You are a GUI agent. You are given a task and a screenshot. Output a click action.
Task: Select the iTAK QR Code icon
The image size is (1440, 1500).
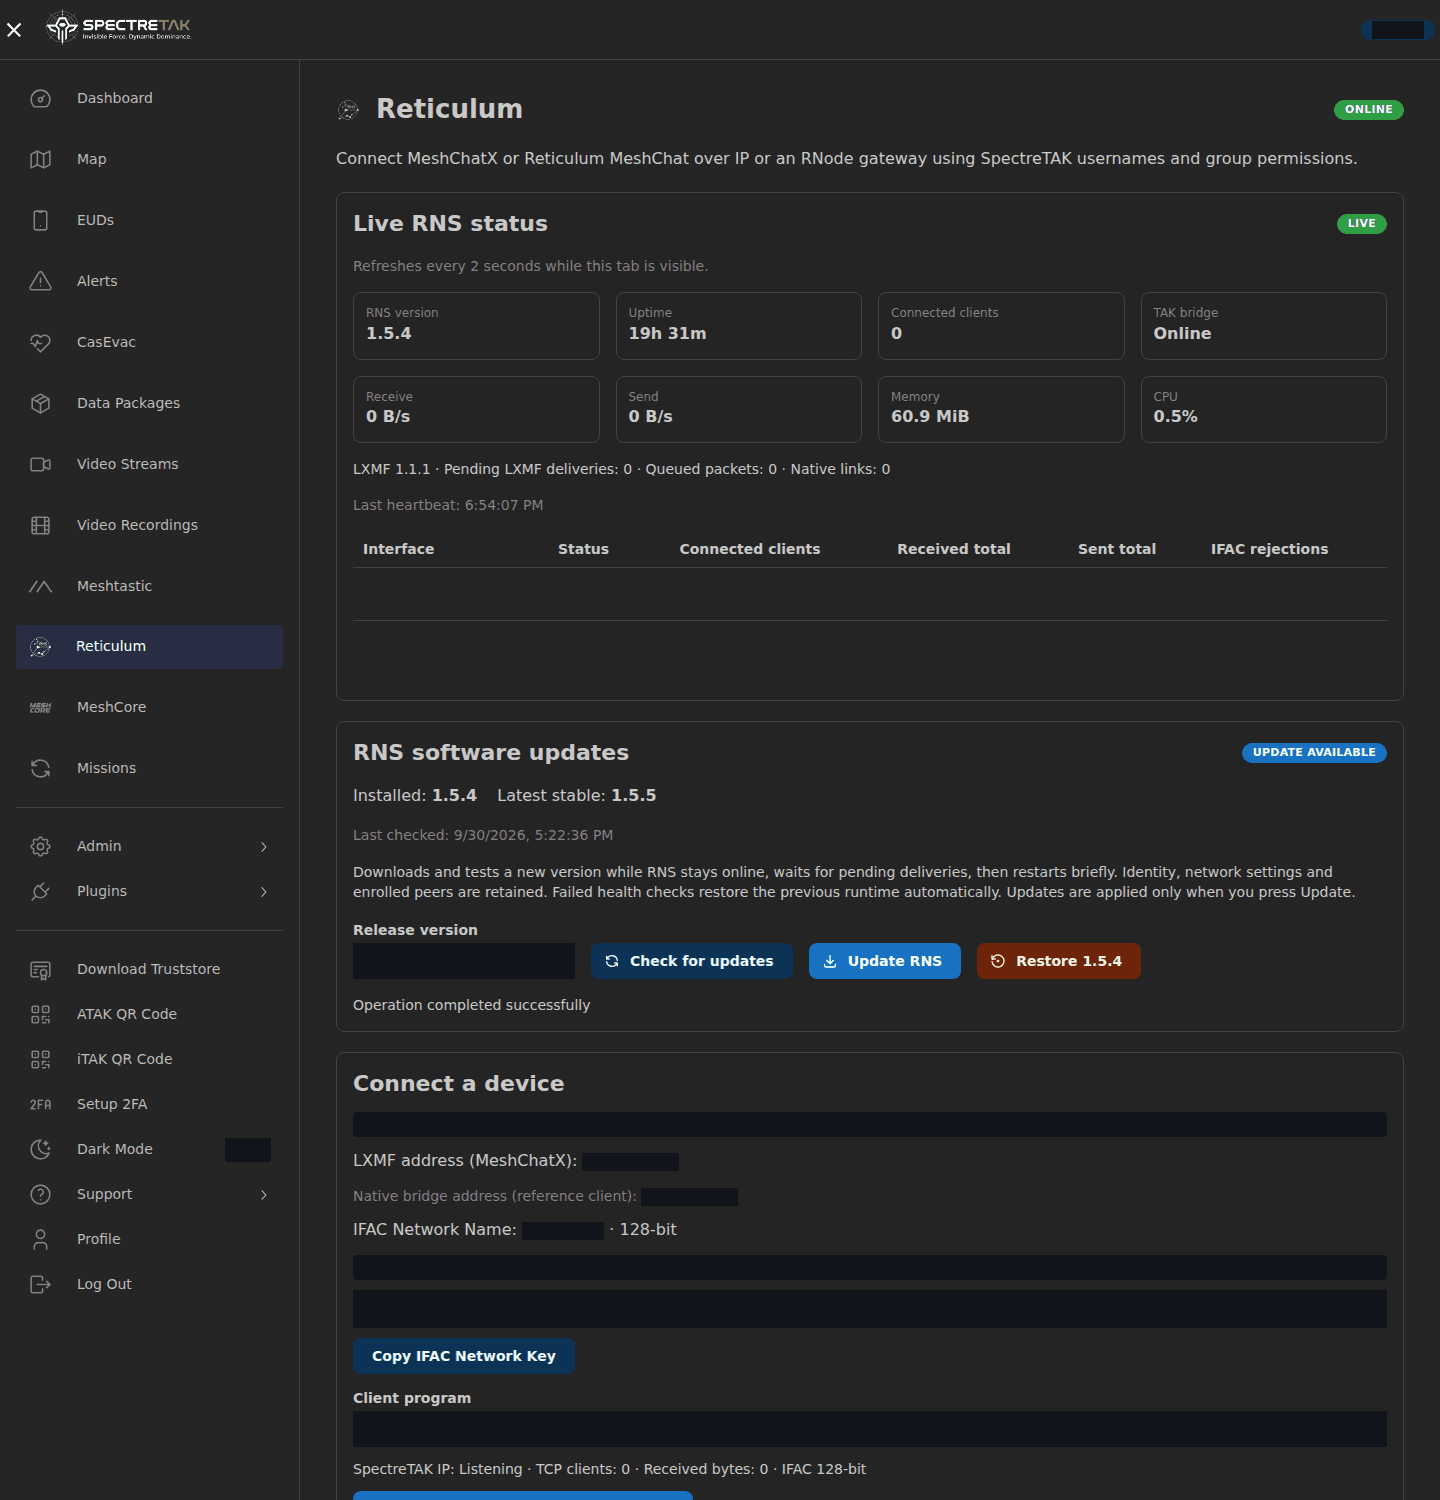point(40,1059)
